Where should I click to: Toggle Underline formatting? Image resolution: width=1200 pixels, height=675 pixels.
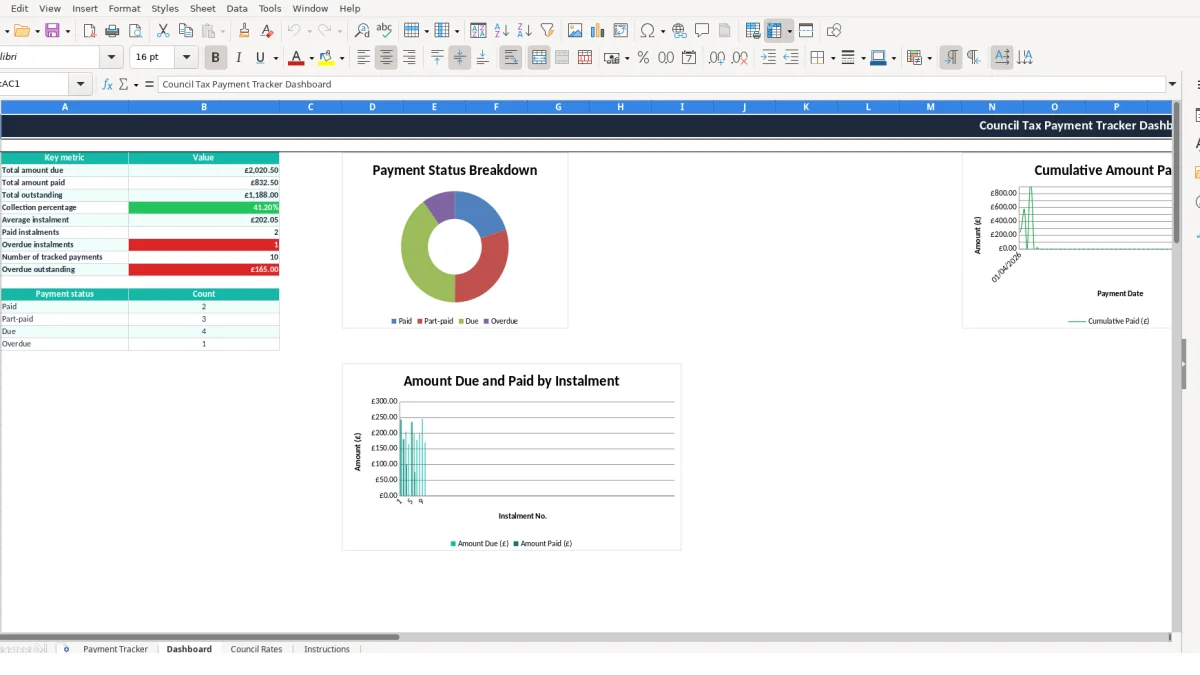tap(260, 58)
